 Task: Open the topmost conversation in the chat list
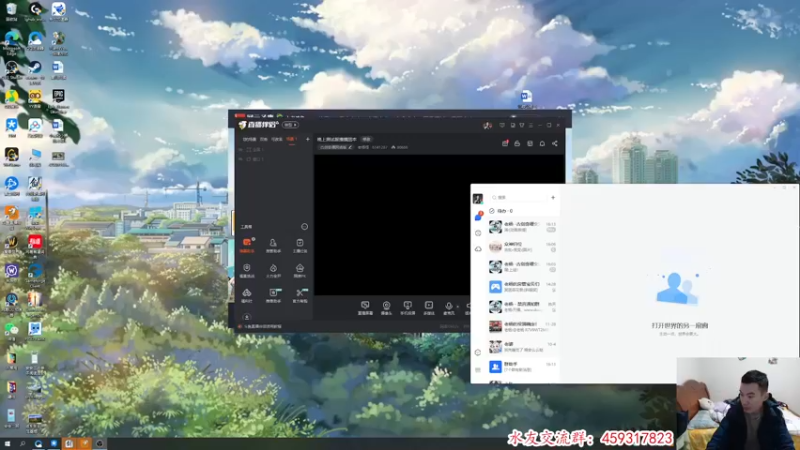(522, 227)
